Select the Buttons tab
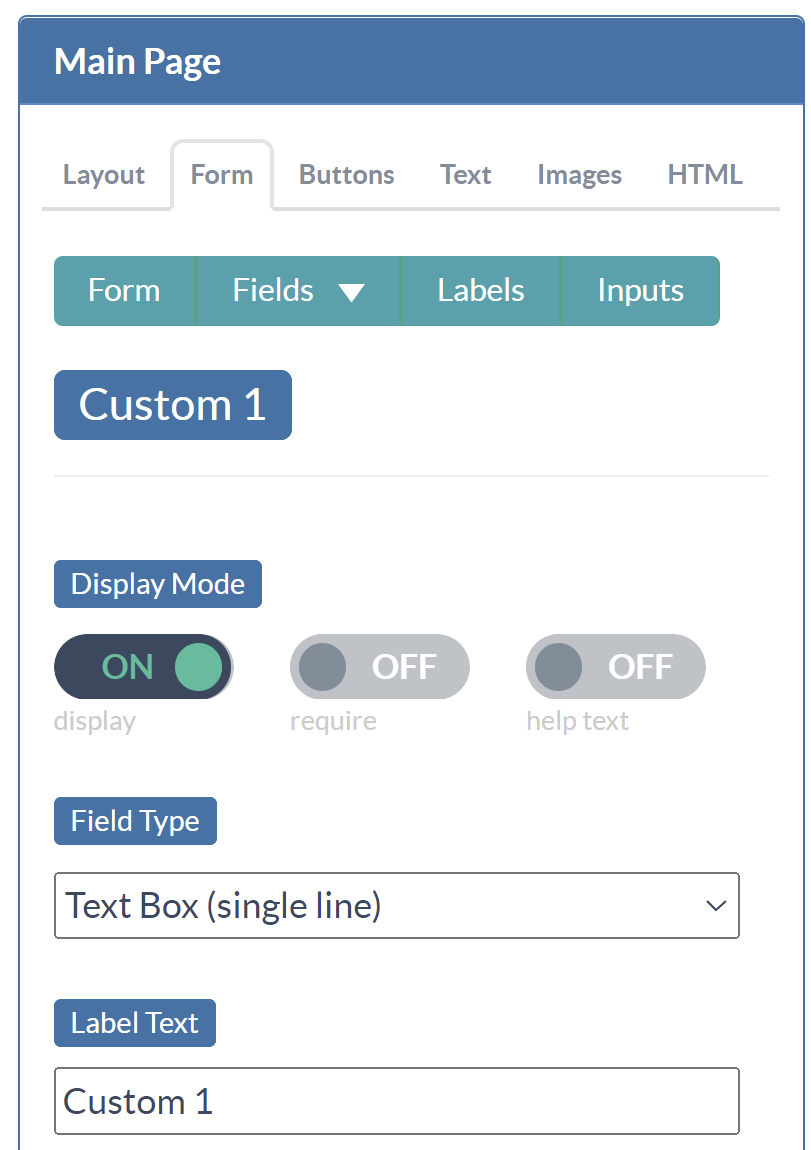 tap(346, 174)
